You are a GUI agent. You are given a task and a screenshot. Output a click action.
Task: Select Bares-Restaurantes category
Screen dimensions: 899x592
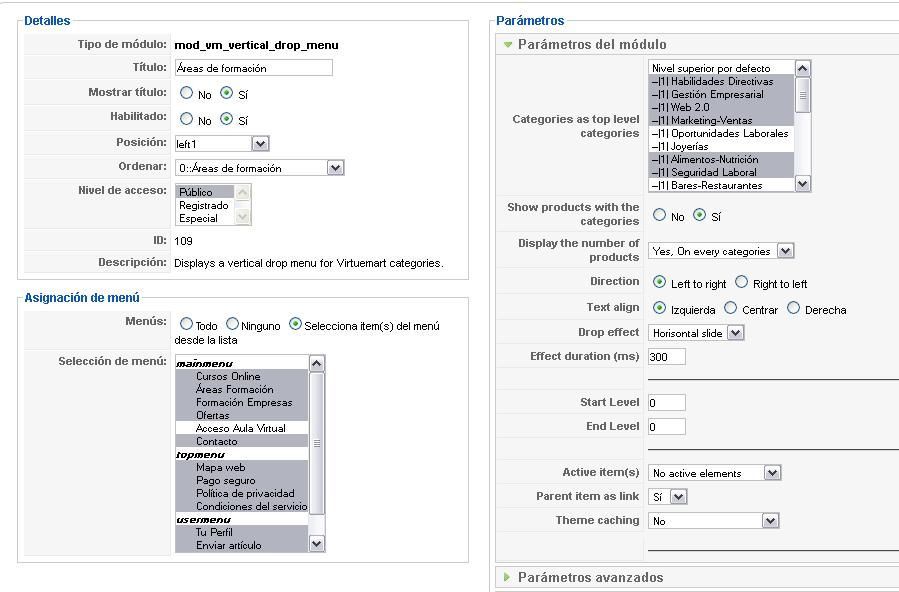point(722,185)
